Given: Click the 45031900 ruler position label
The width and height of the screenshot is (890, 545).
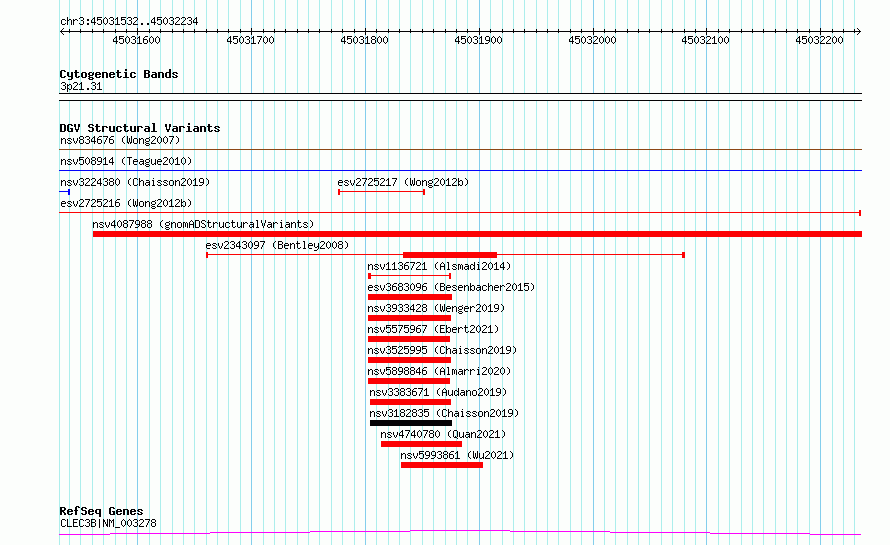Looking at the screenshot, I should [x=478, y=40].
